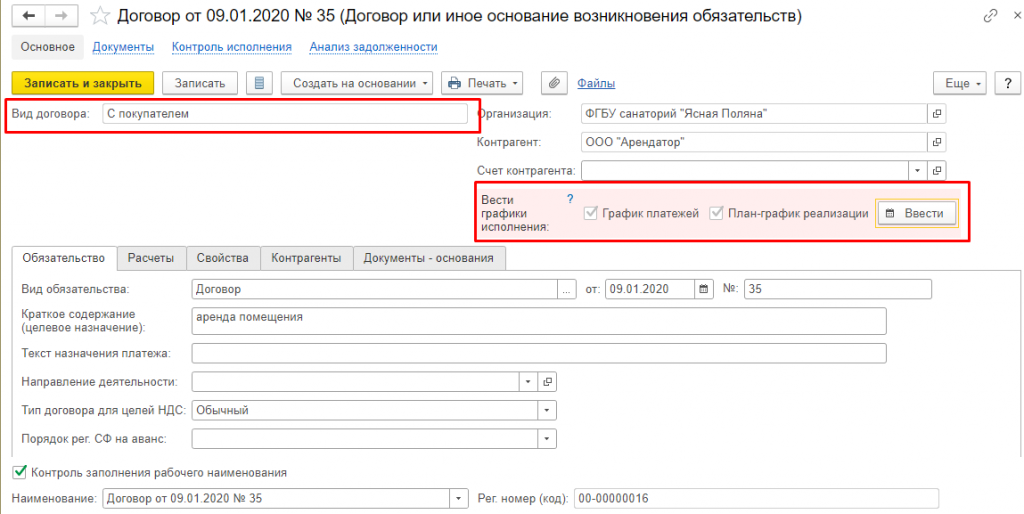This screenshot has height=514, width=1024.
Task: Add contract to favorites with star icon
Action: [x=100, y=16]
